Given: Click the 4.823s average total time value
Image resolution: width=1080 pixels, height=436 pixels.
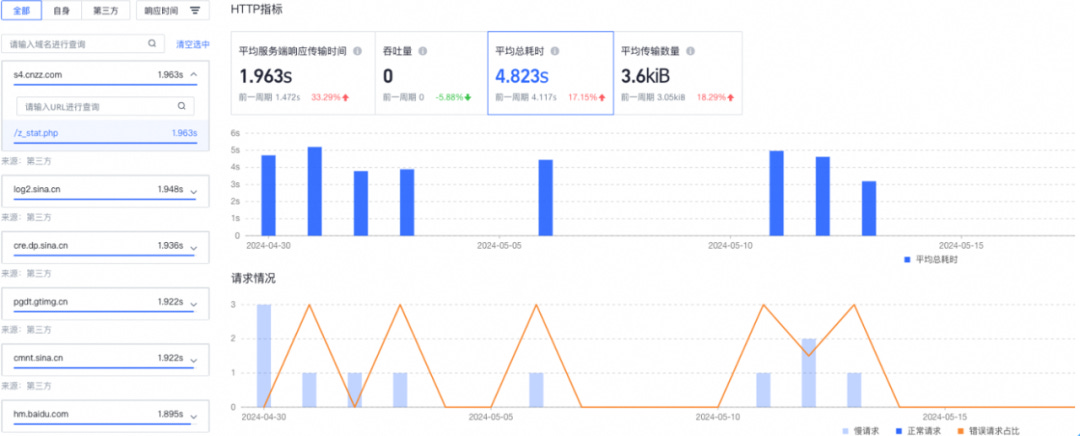Looking at the screenshot, I should point(522,75).
